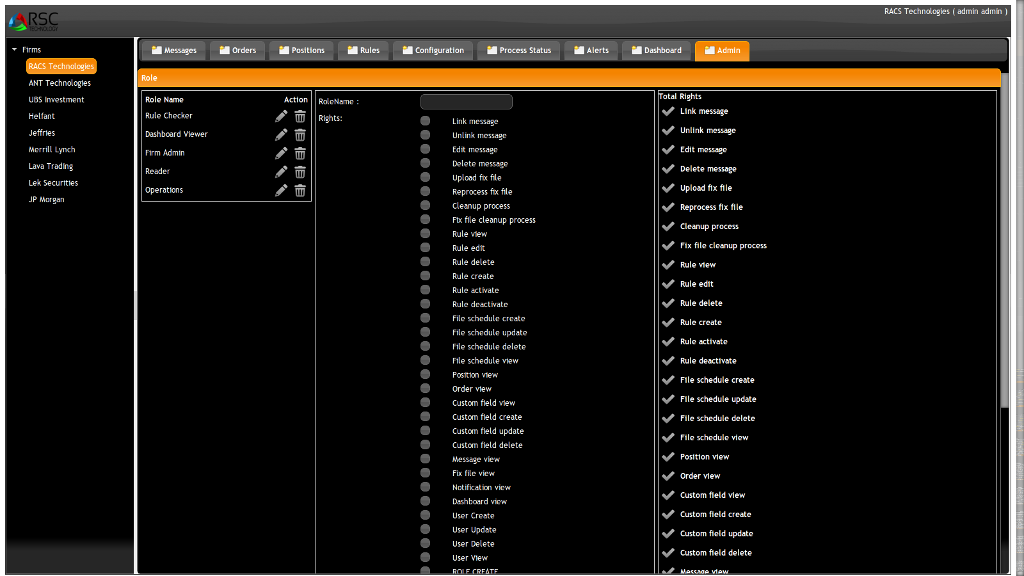Collapse the Firms tree node
The width and height of the screenshot is (1024, 576).
(x=15, y=49)
